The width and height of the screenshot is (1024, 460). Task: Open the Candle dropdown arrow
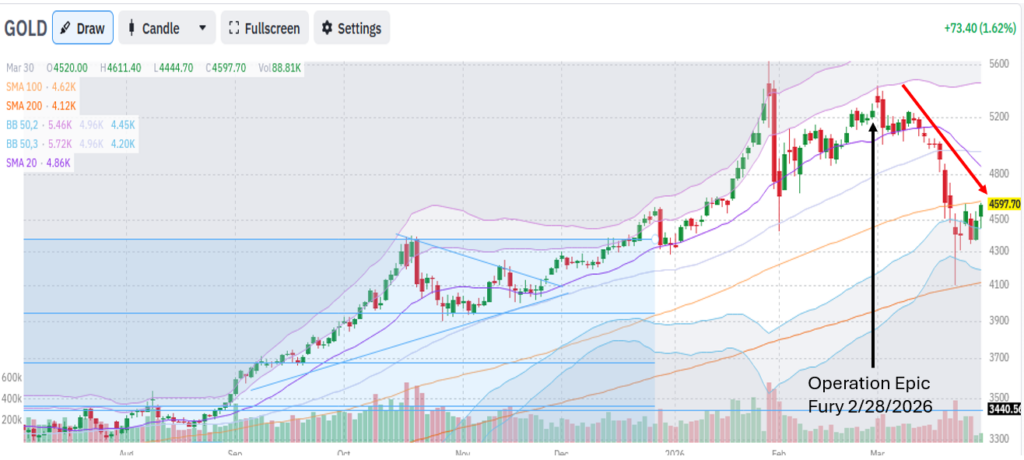pyautogui.click(x=203, y=28)
